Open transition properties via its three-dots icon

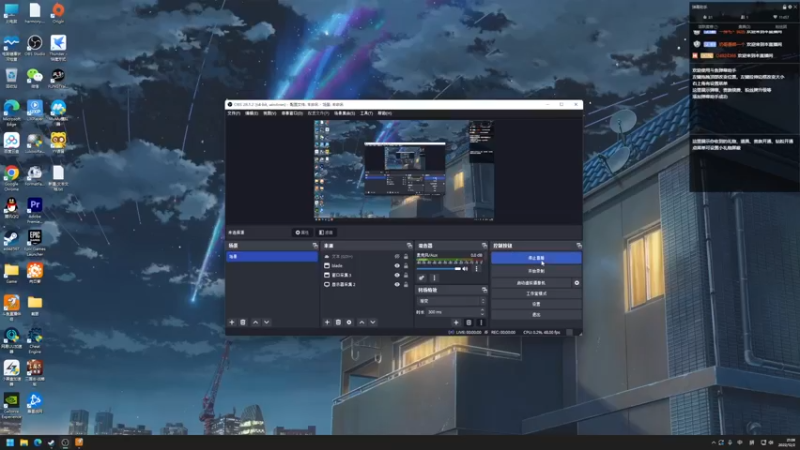pyautogui.click(x=481, y=322)
